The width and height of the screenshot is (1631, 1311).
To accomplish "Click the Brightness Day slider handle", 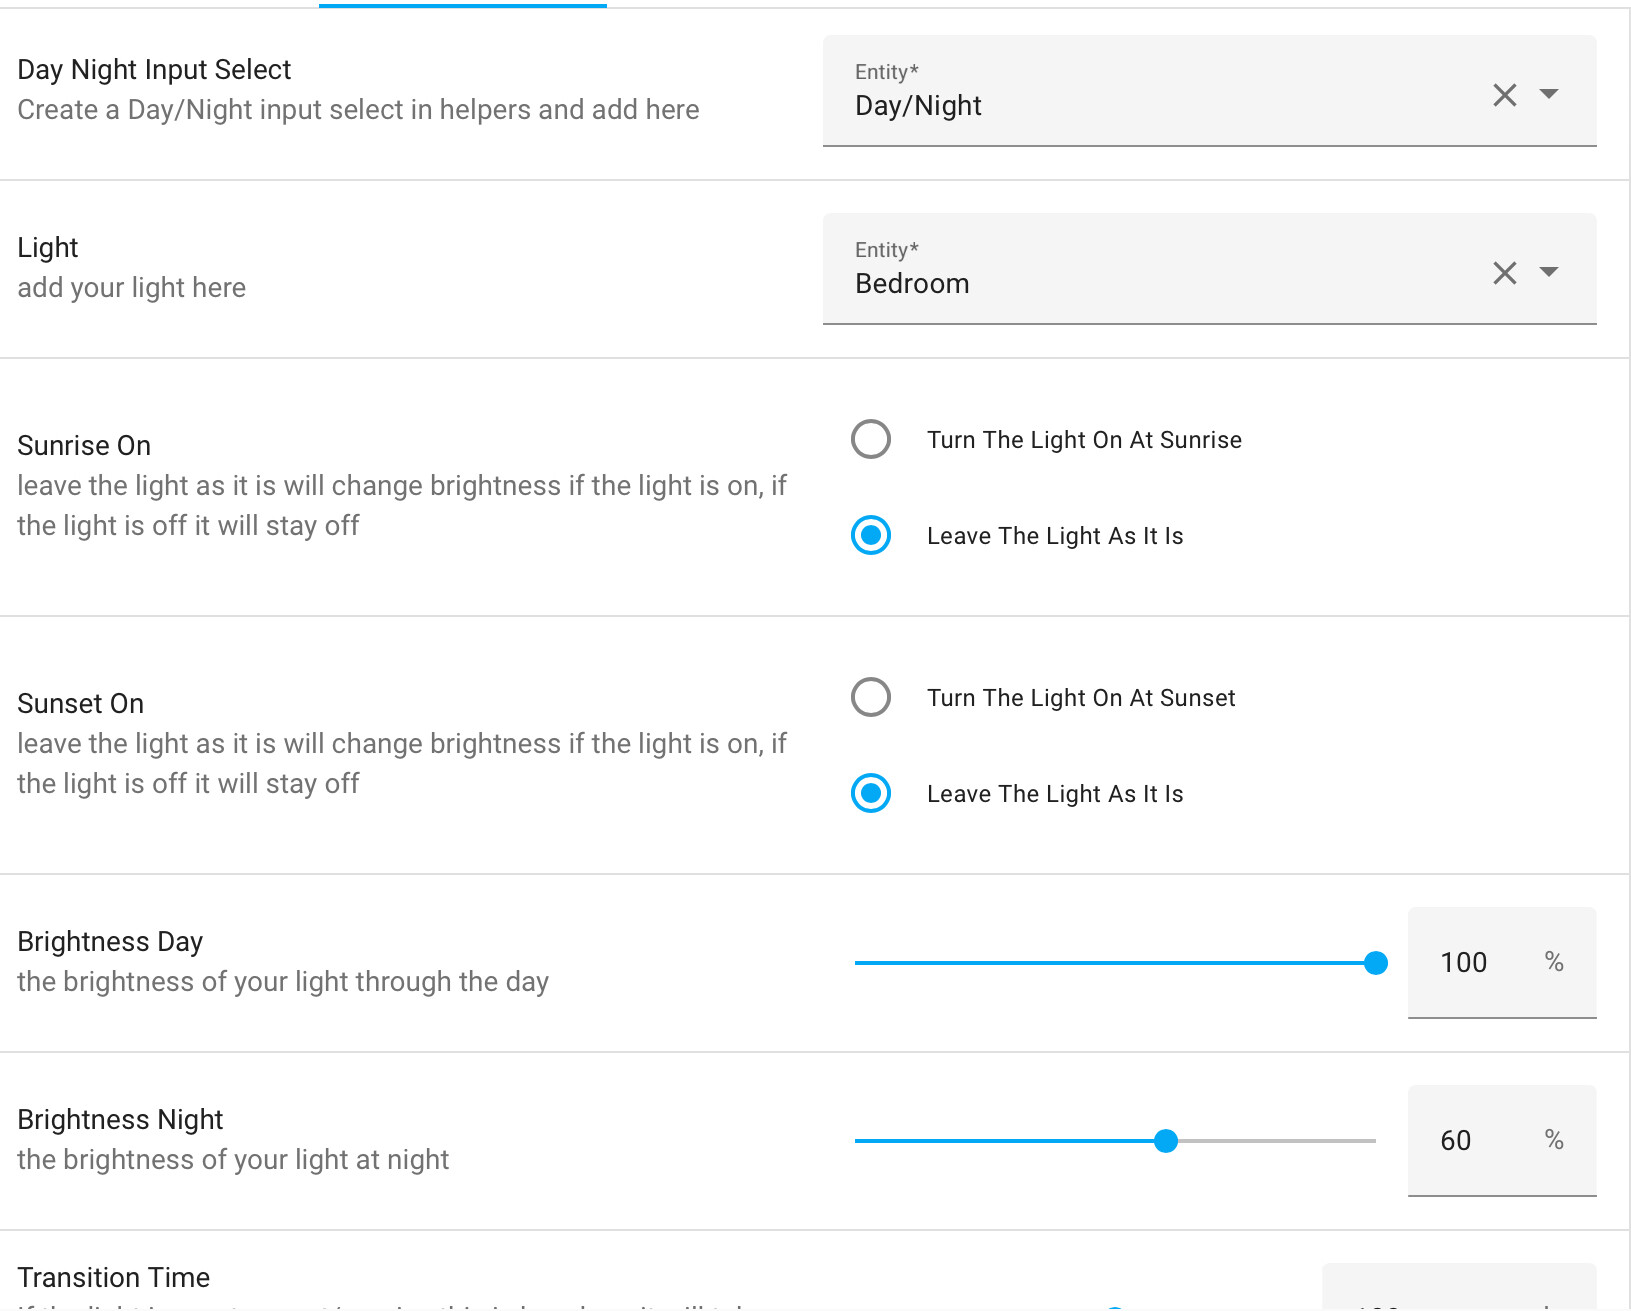I will click(1376, 963).
